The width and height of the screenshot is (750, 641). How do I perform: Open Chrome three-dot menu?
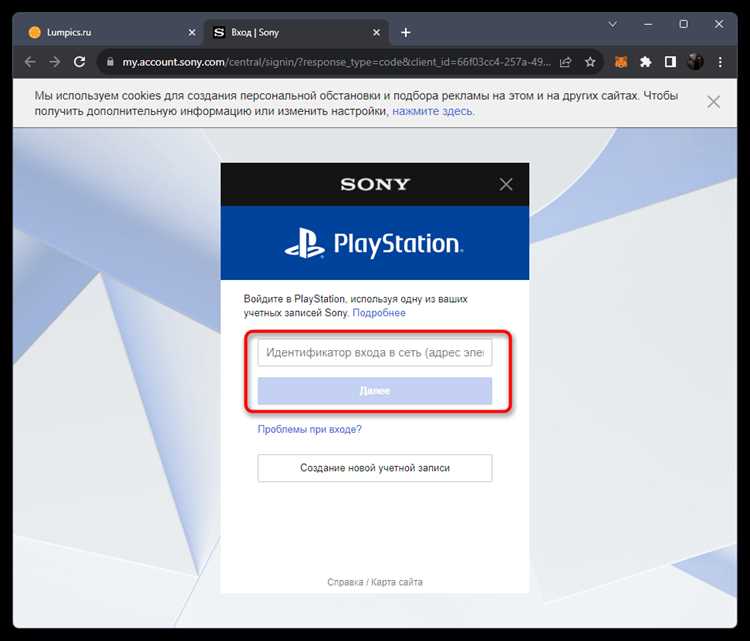pyautogui.click(x=720, y=62)
